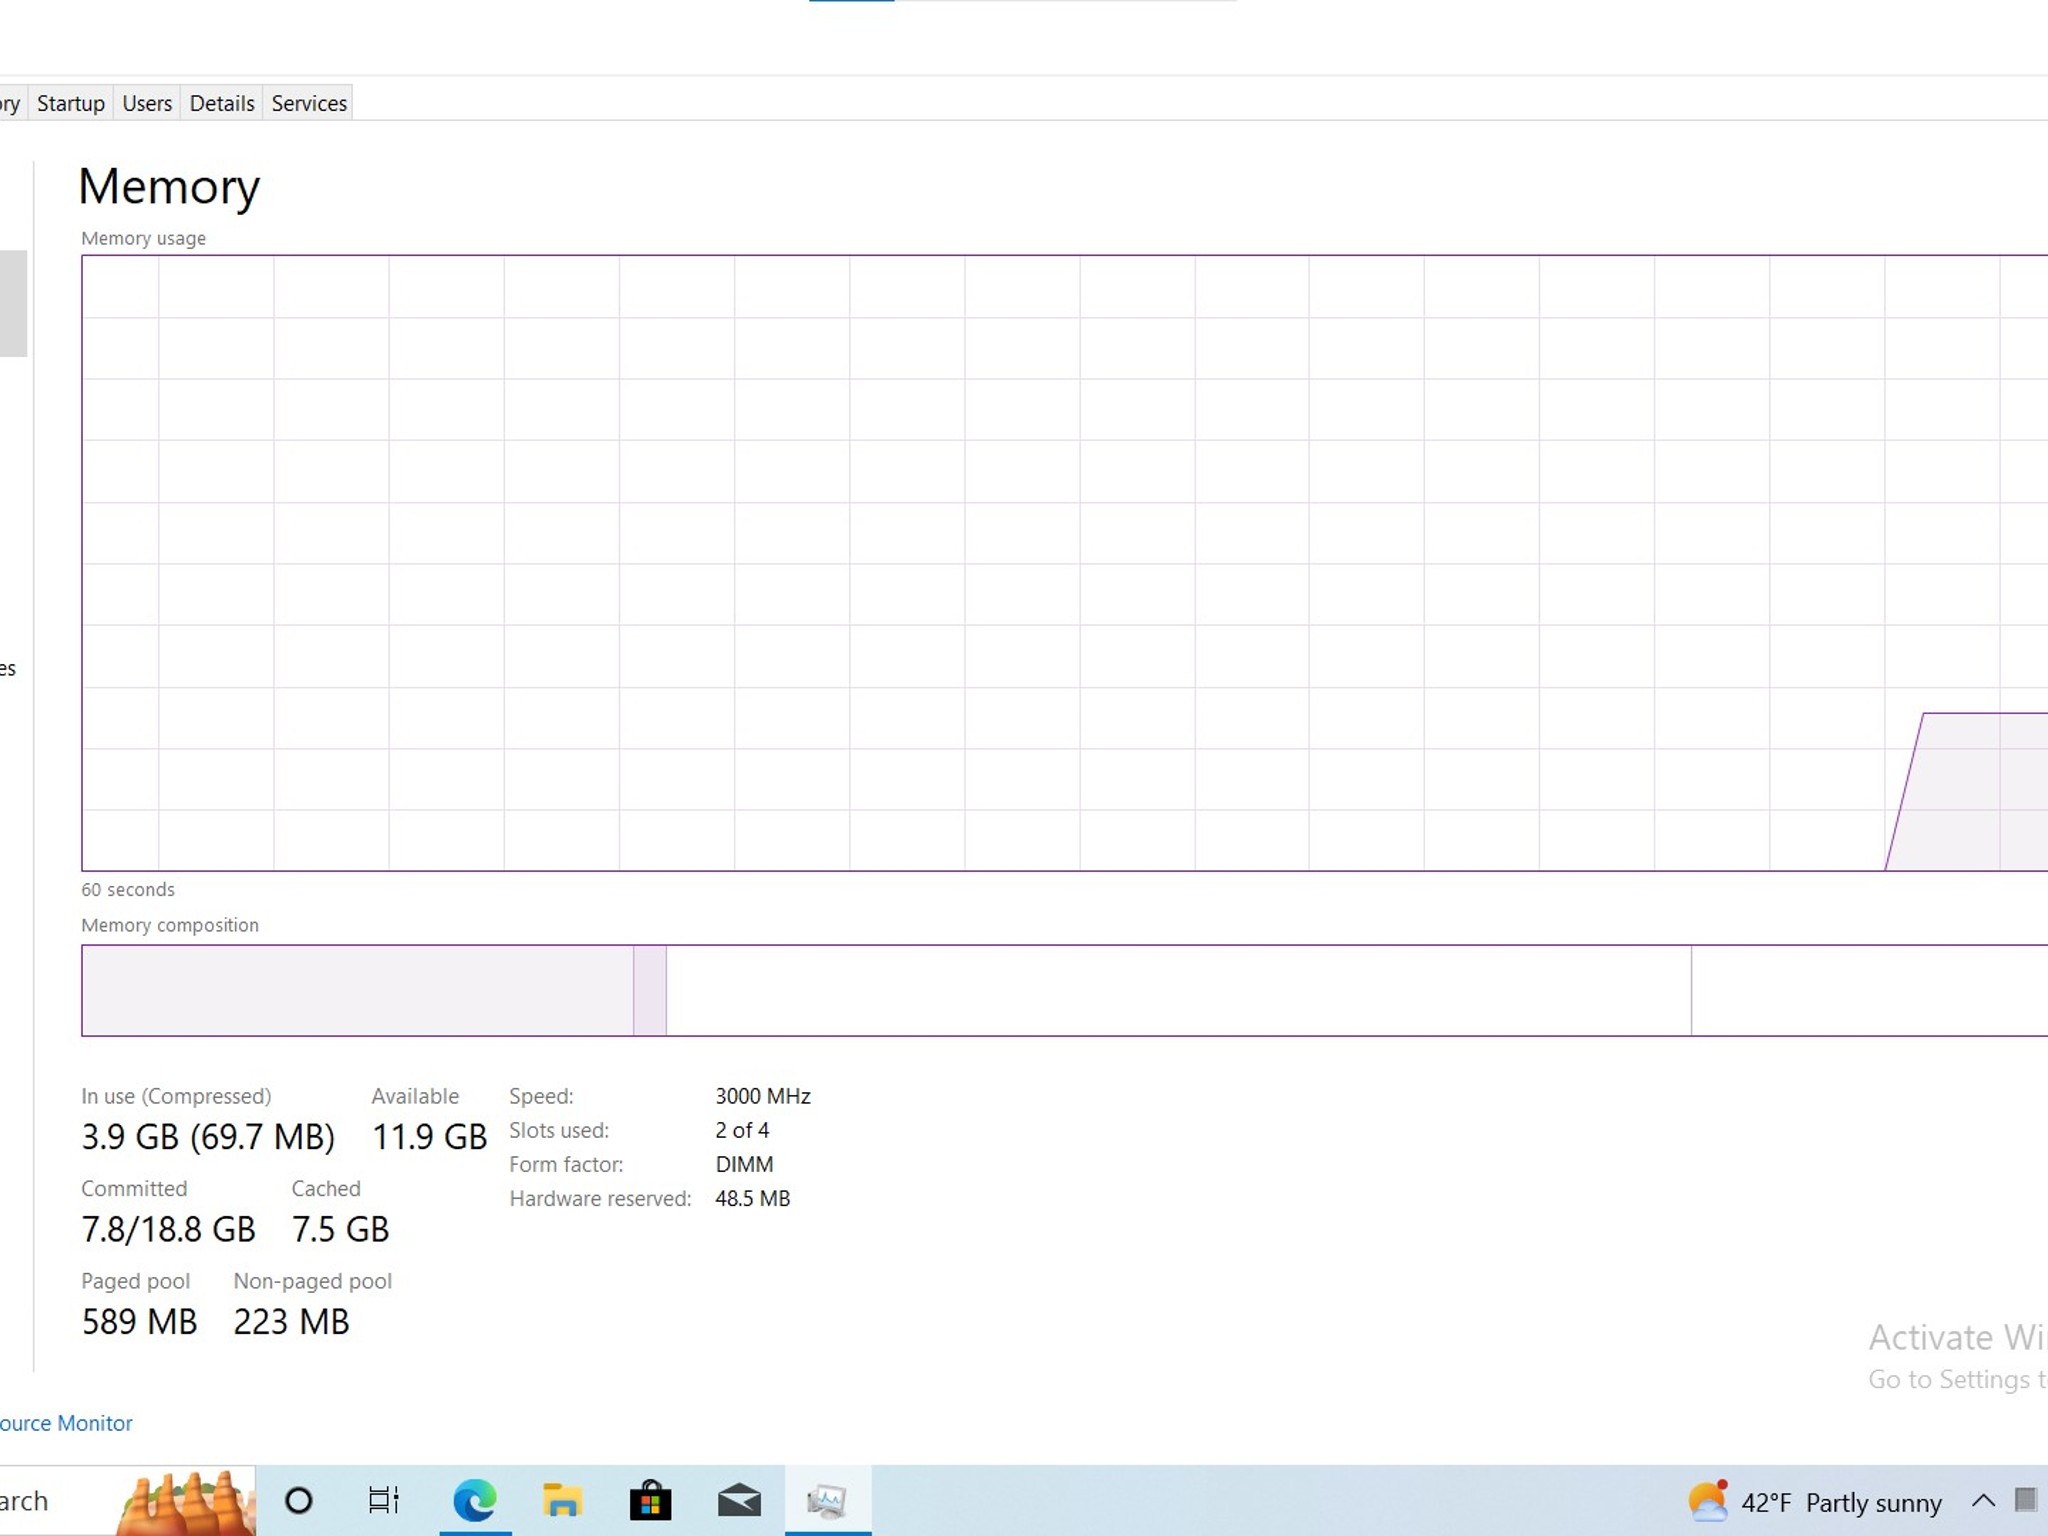The height and width of the screenshot is (1536, 2048).
Task: Click the Hardware reserved value 48.5 MB
Action: (x=752, y=1198)
